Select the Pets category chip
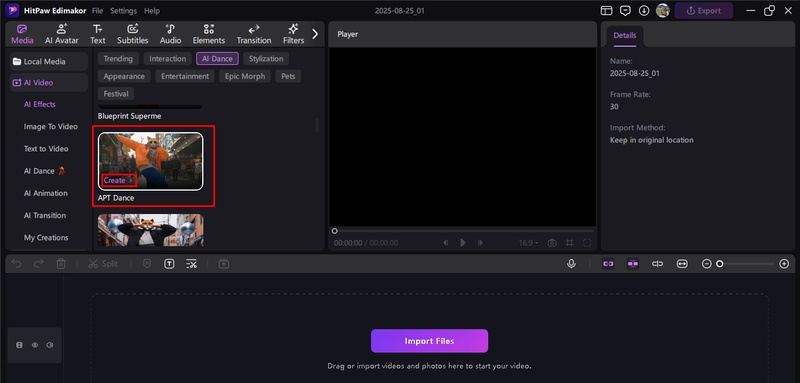The height and width of the screenshot is (383, 800). click(288, 76)
